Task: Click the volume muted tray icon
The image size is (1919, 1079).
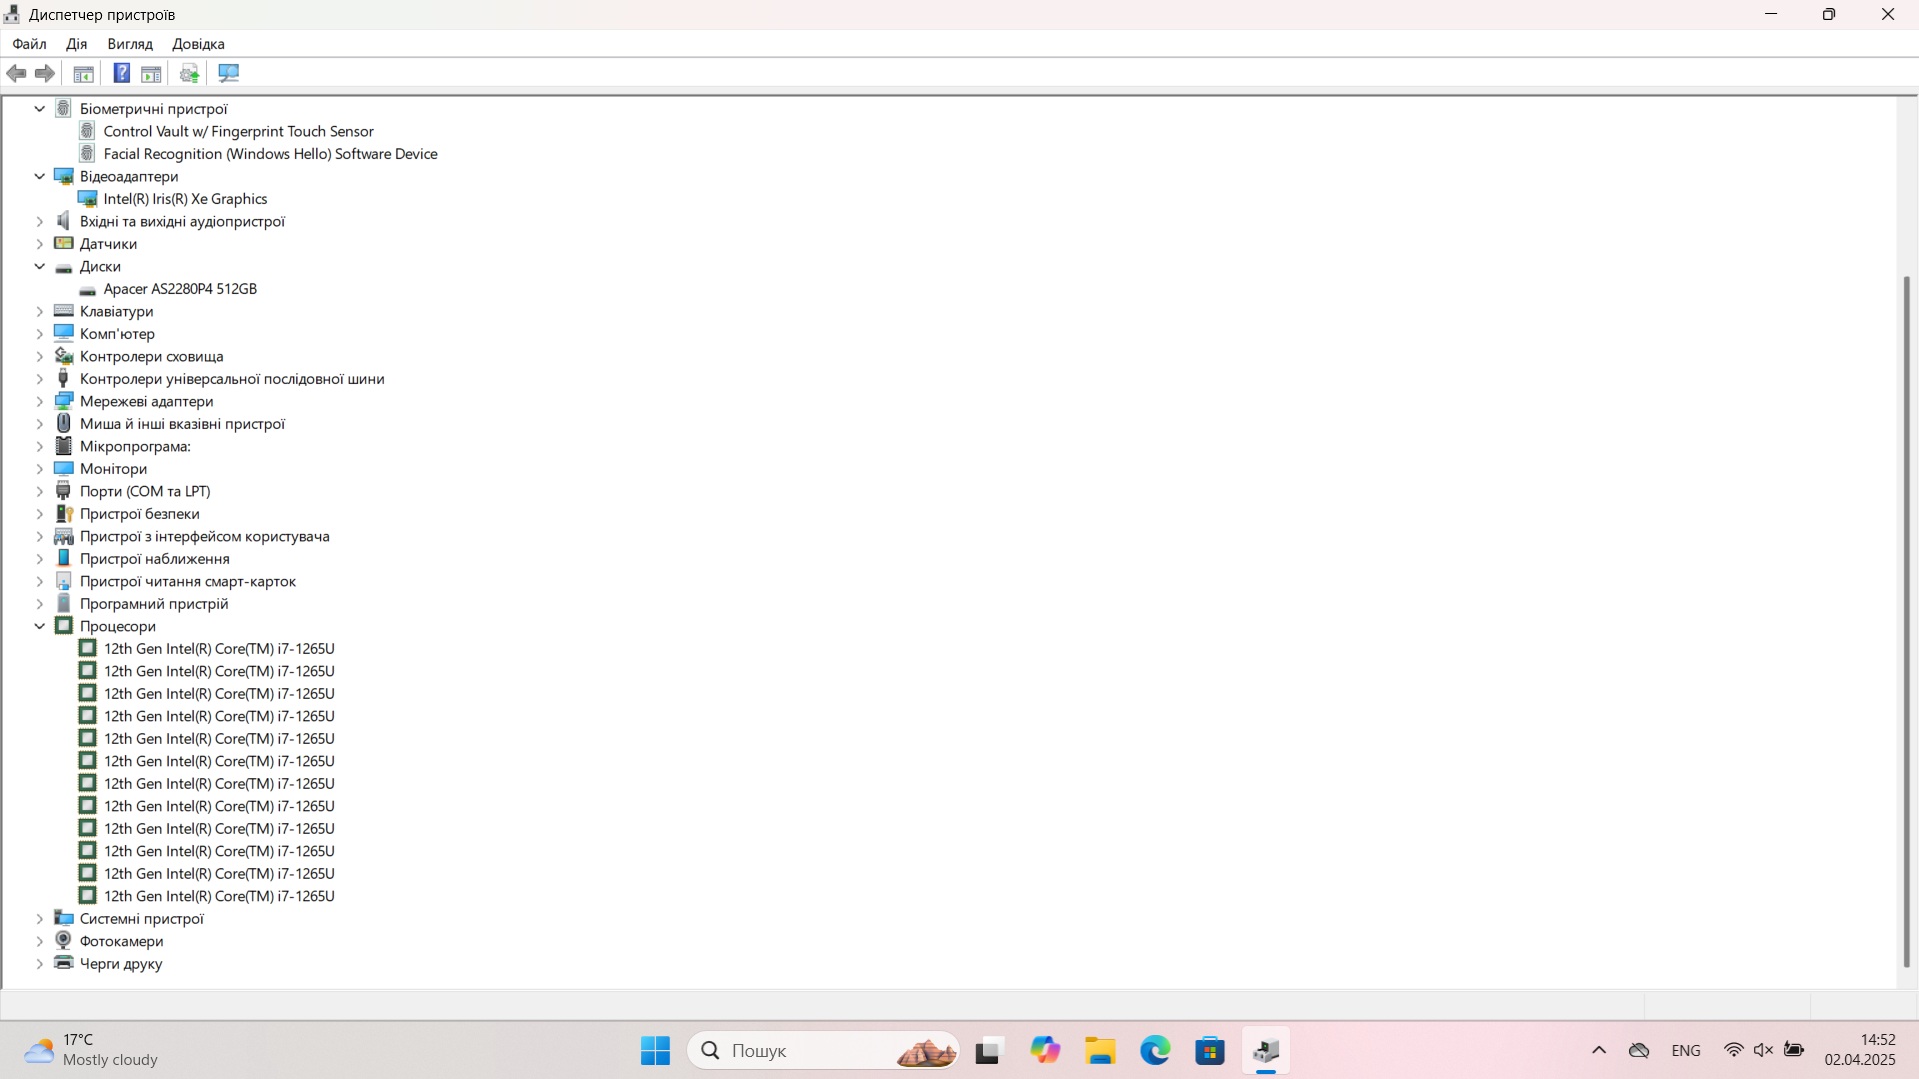Action: point(1763,1050)
